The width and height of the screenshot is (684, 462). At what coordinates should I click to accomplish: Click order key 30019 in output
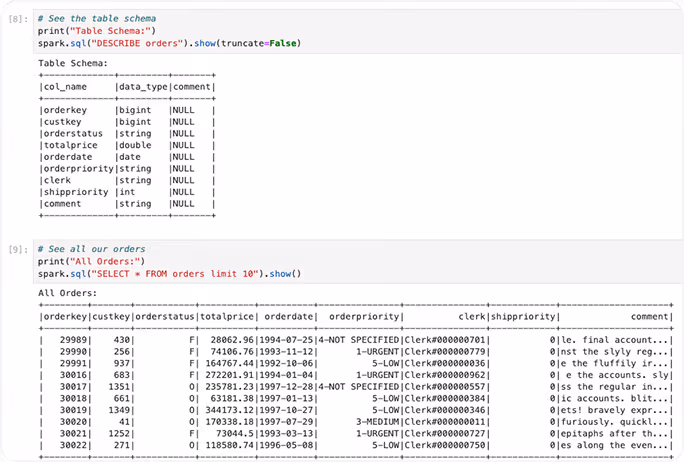tap(73, 410)
